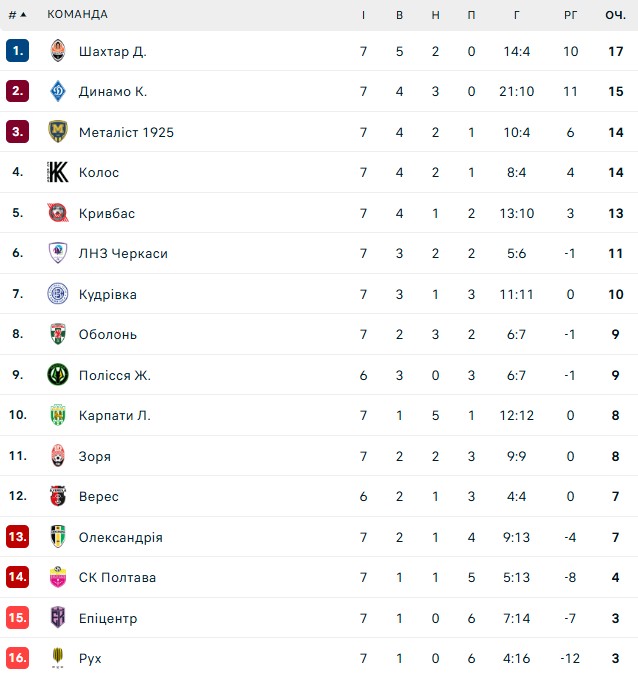Click the Karpaty L. team logo
This screenshot has height=676, width=638.
pos(58,415)
